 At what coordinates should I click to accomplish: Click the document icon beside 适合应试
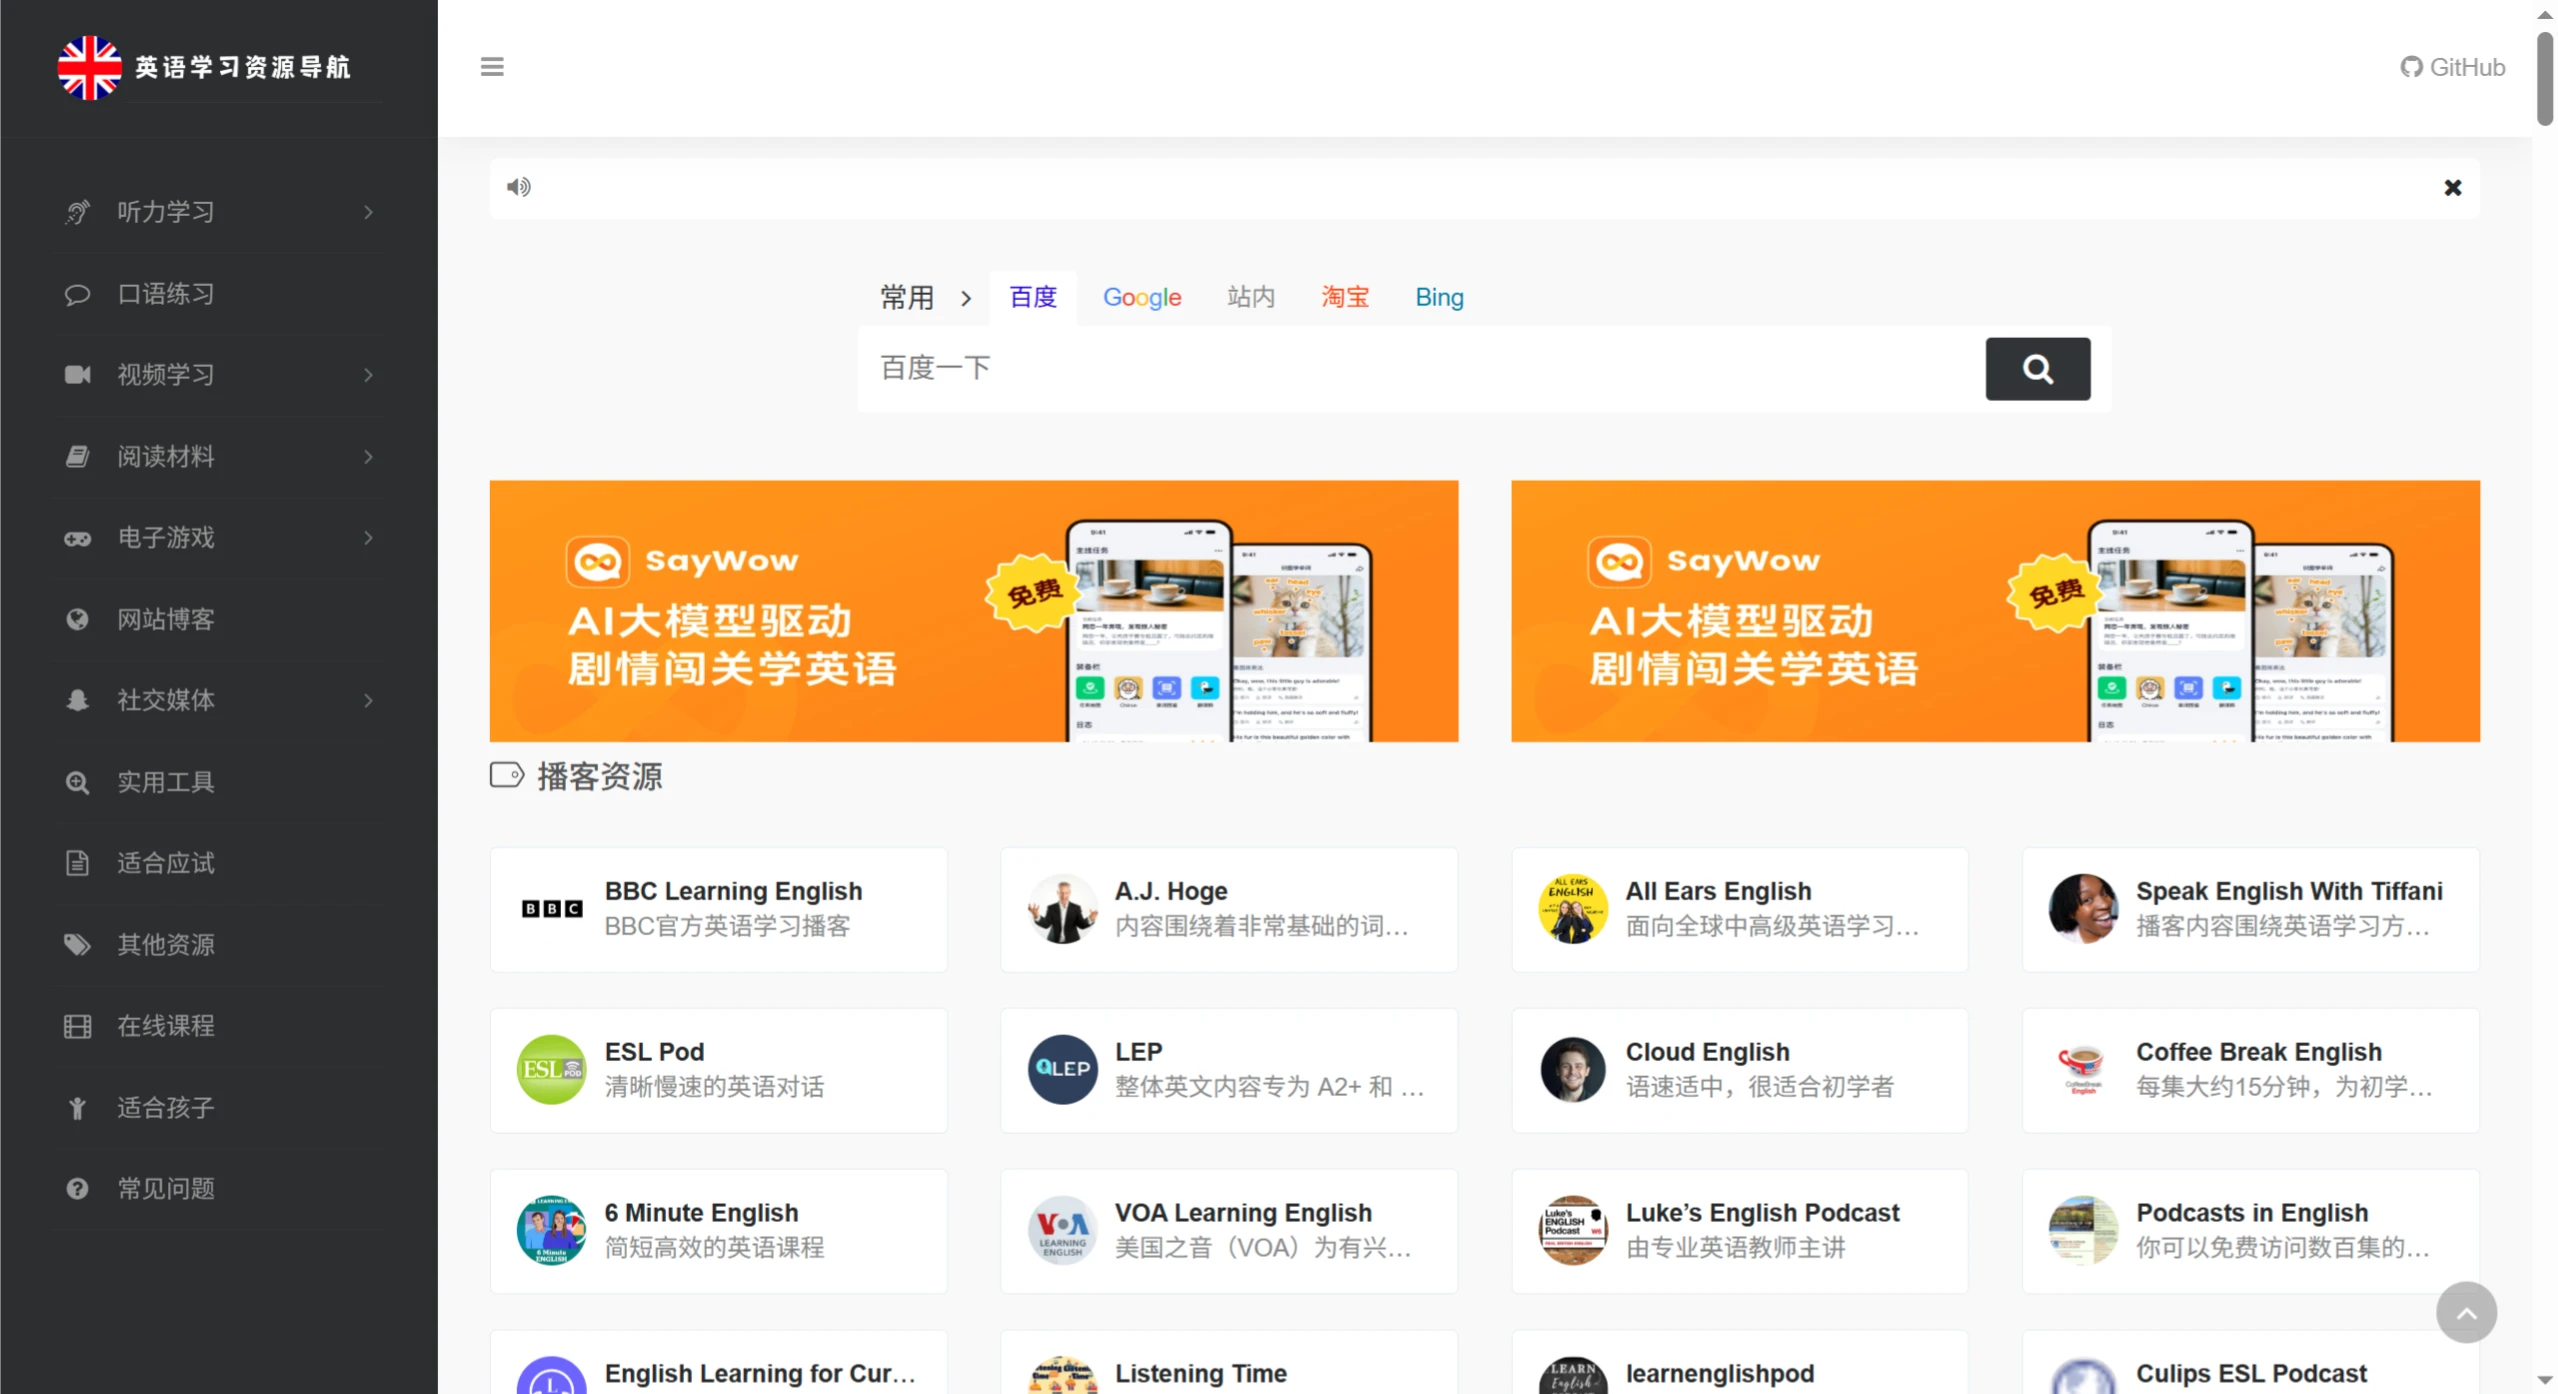(x=77, y=864)
